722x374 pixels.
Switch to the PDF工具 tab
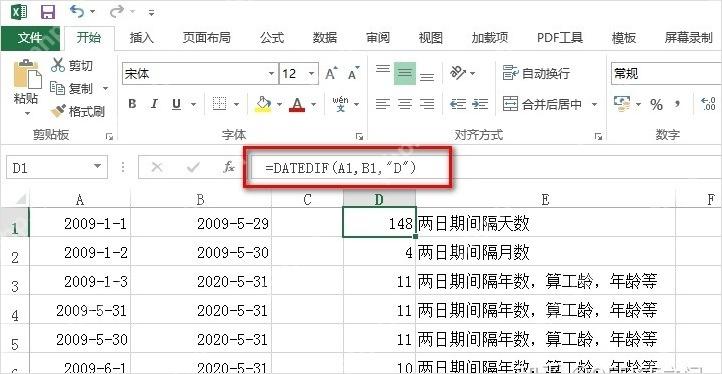[560, 38]
